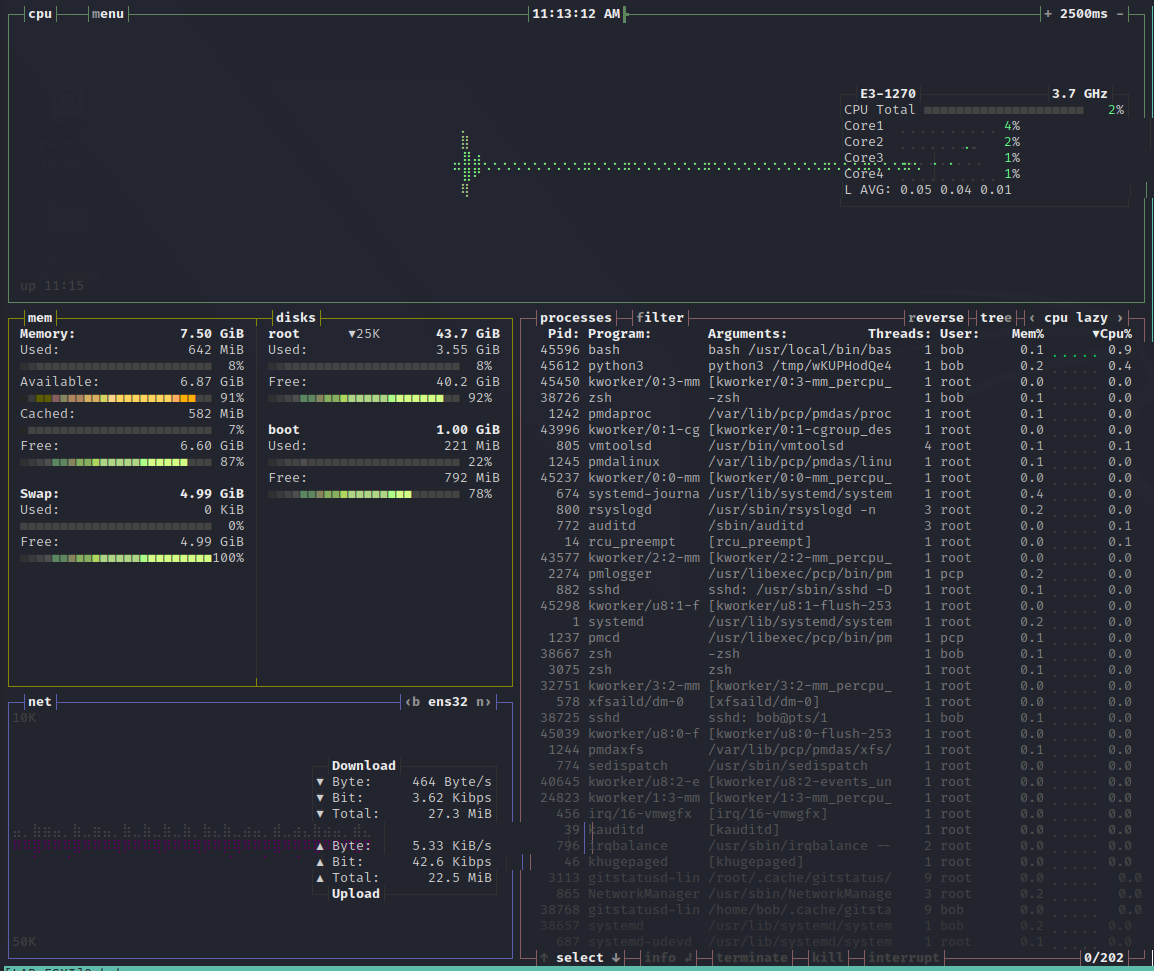Screen dimensions: 1154x971
Task: Select the rsyslogd process row
Action: tap(835, 509)
